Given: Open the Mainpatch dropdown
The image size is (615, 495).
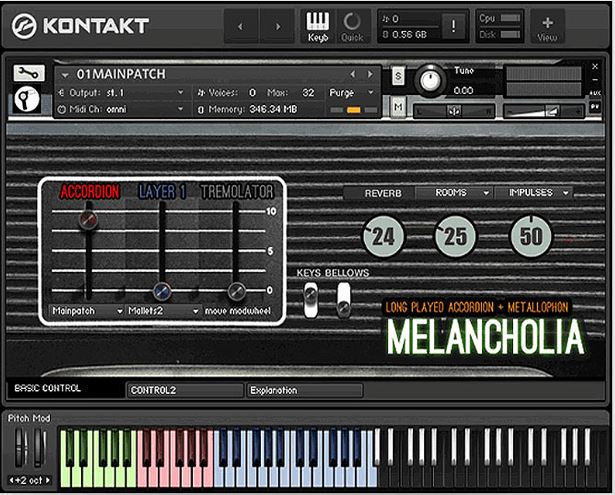Looking at the screenshot, I should tap(86, 311).
